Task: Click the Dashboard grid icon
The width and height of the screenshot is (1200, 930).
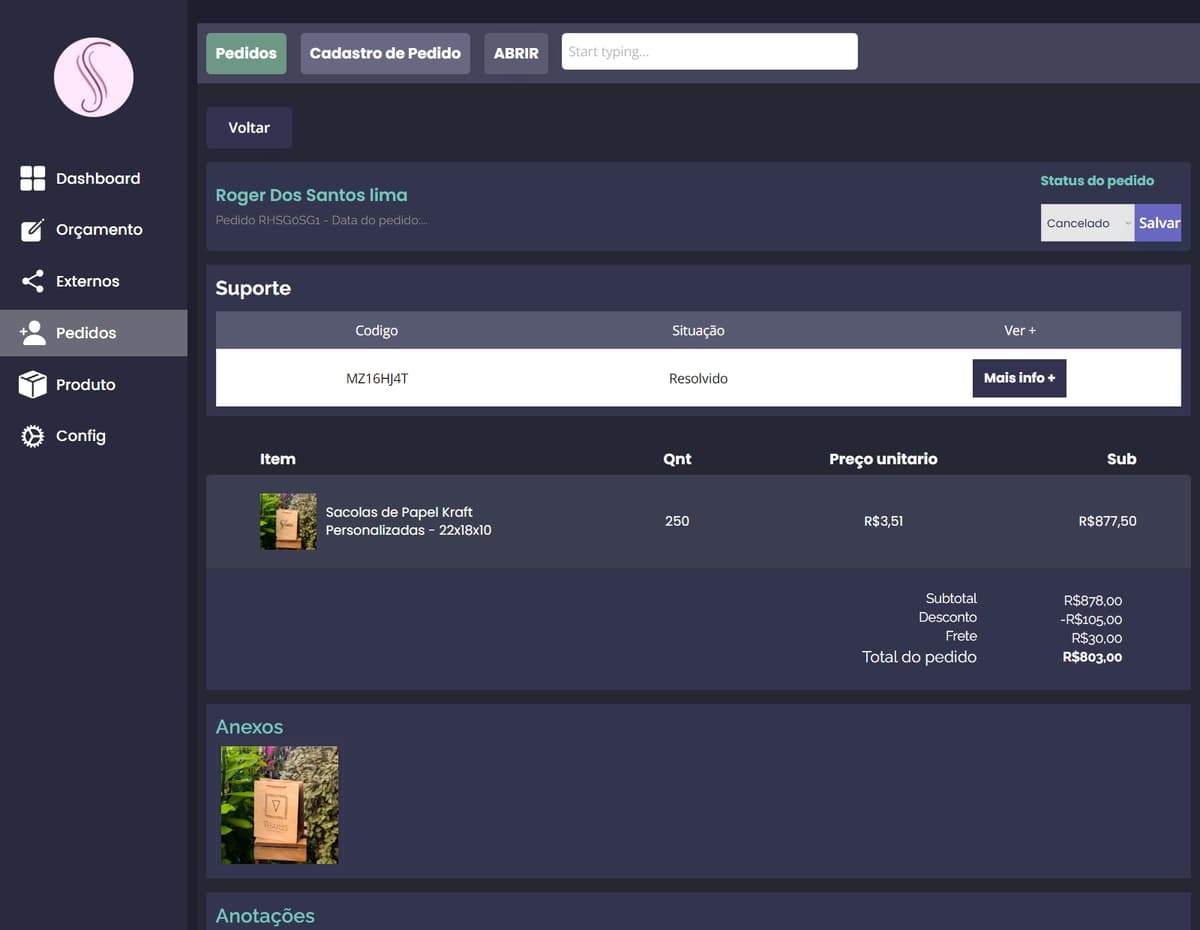Action: click(33, 178)
